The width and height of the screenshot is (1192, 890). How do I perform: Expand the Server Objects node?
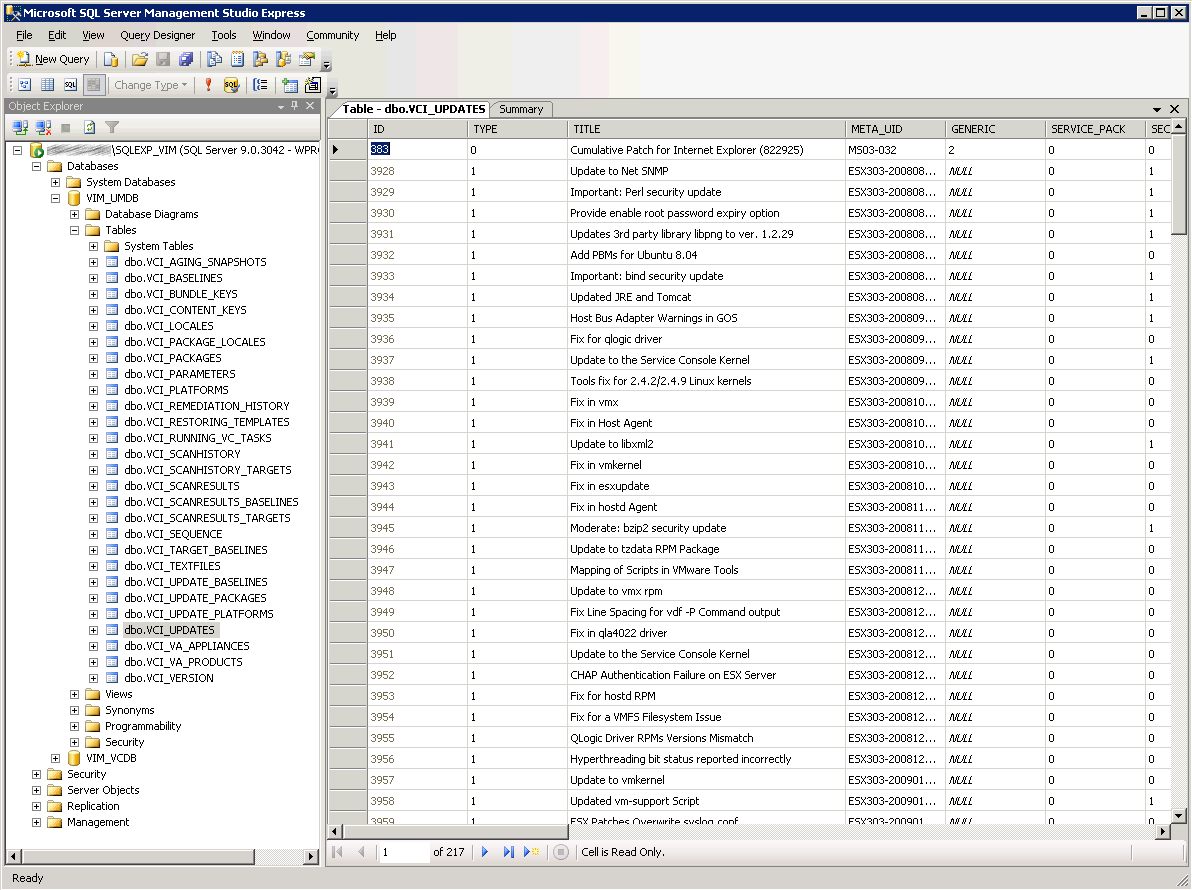[x=36, y=790]
